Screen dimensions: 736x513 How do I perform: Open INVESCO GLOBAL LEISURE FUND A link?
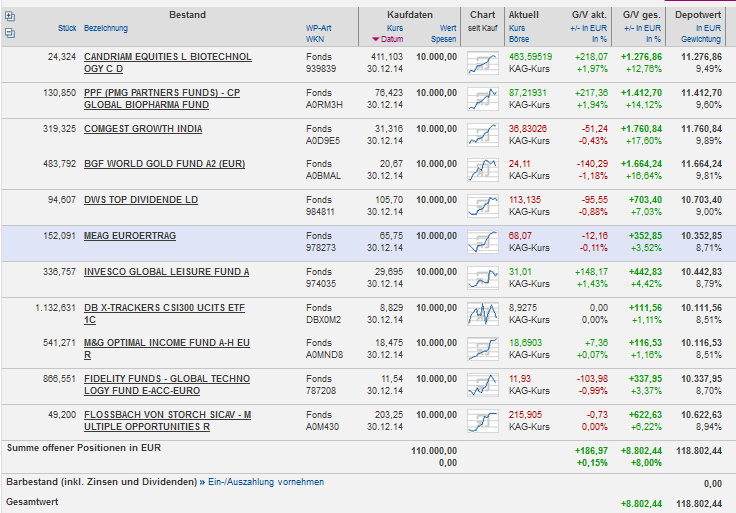(x=167, y=272)
